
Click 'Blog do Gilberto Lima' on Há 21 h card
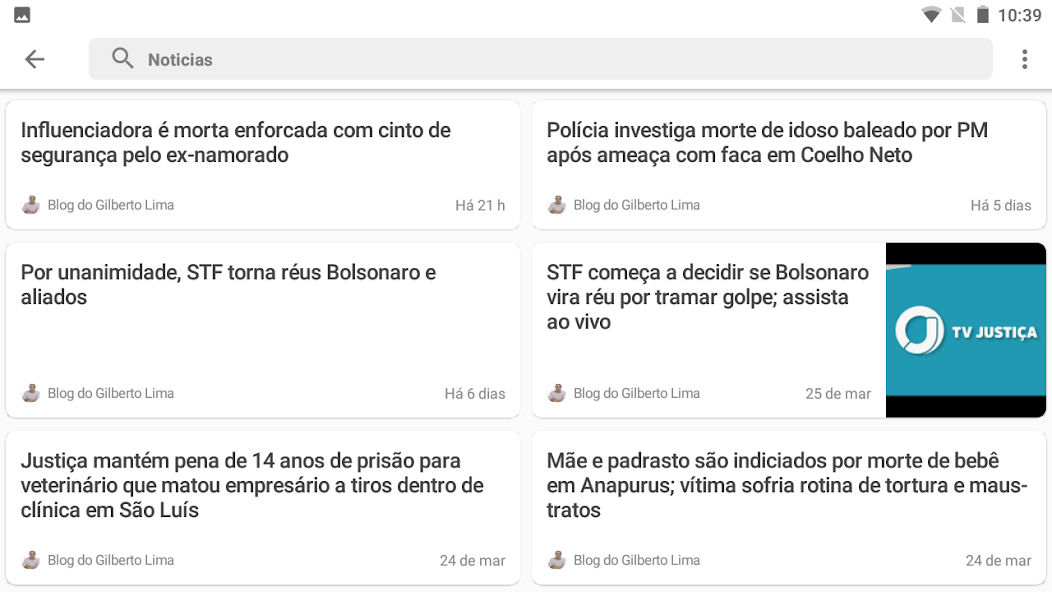111,205
